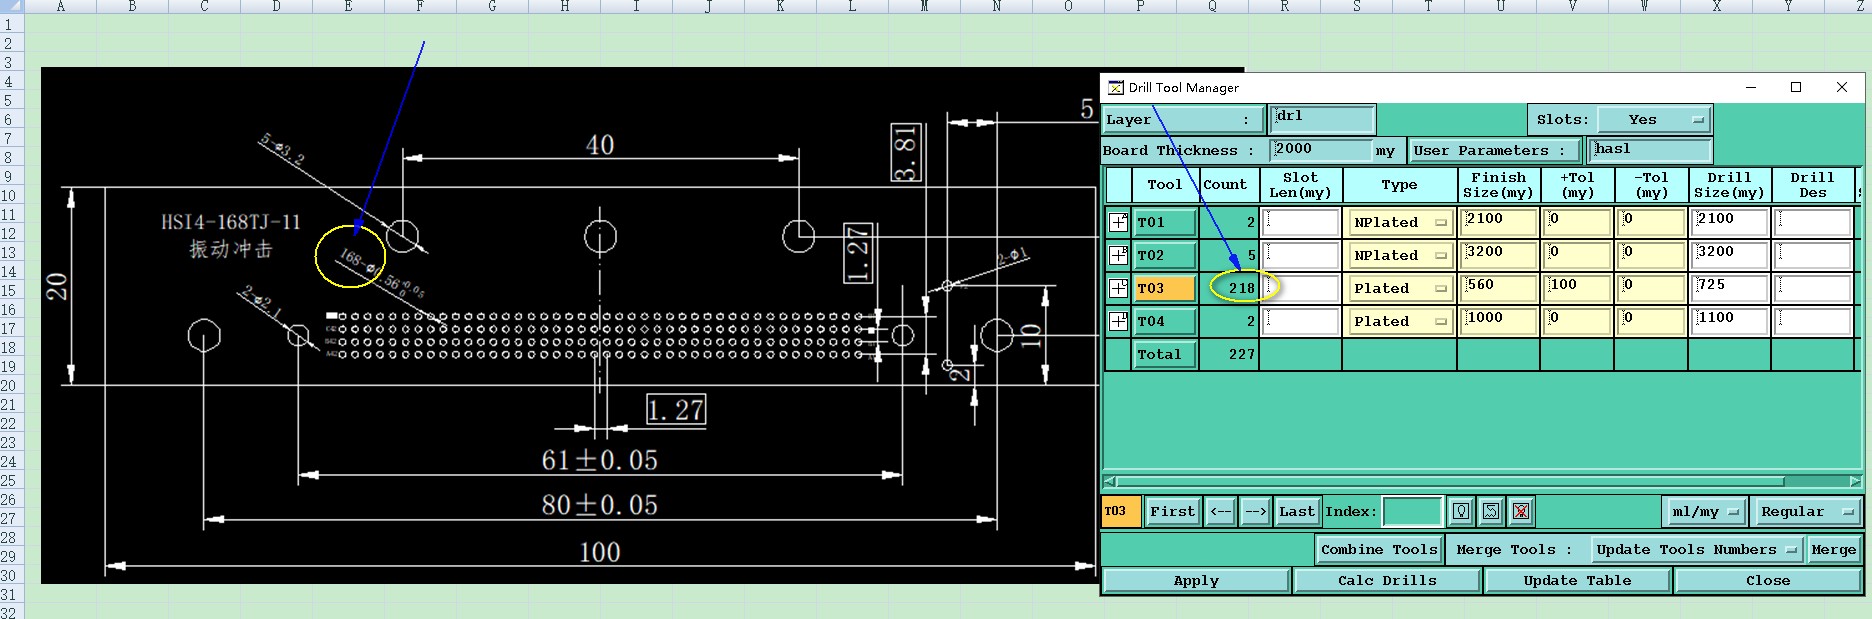
Task: Click the User Parameters button
Action: click(1495, 150)
